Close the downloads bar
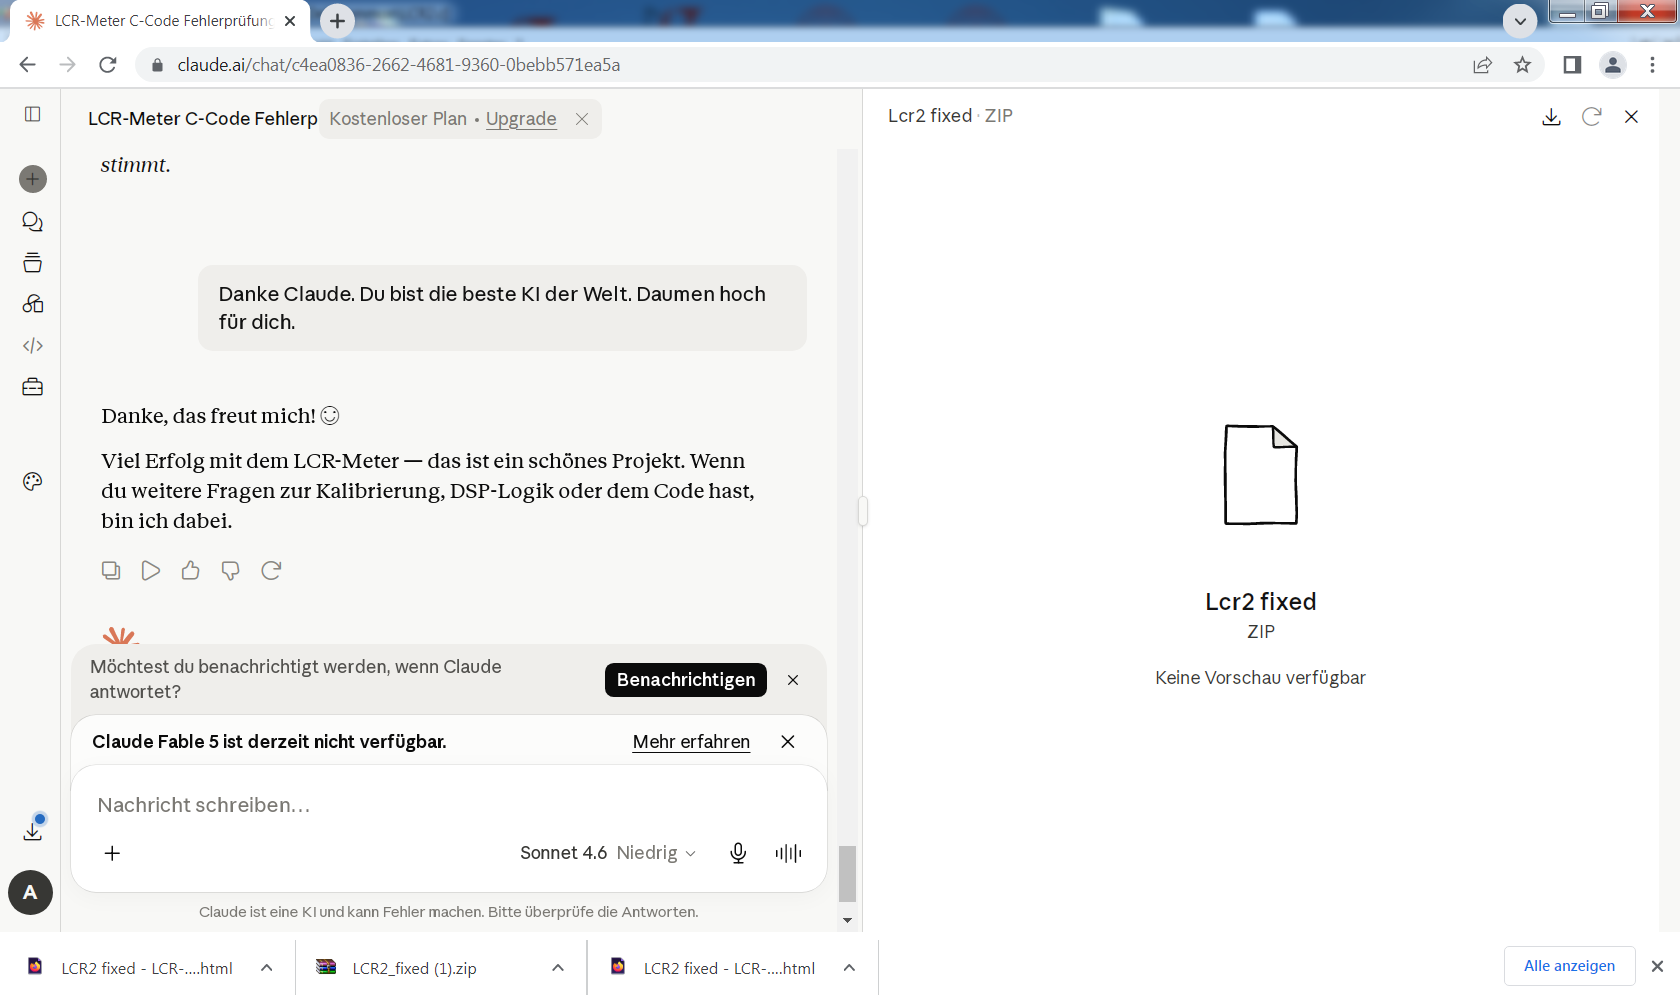This screenshot has height=1002, width=1680. pos(1657,967)
